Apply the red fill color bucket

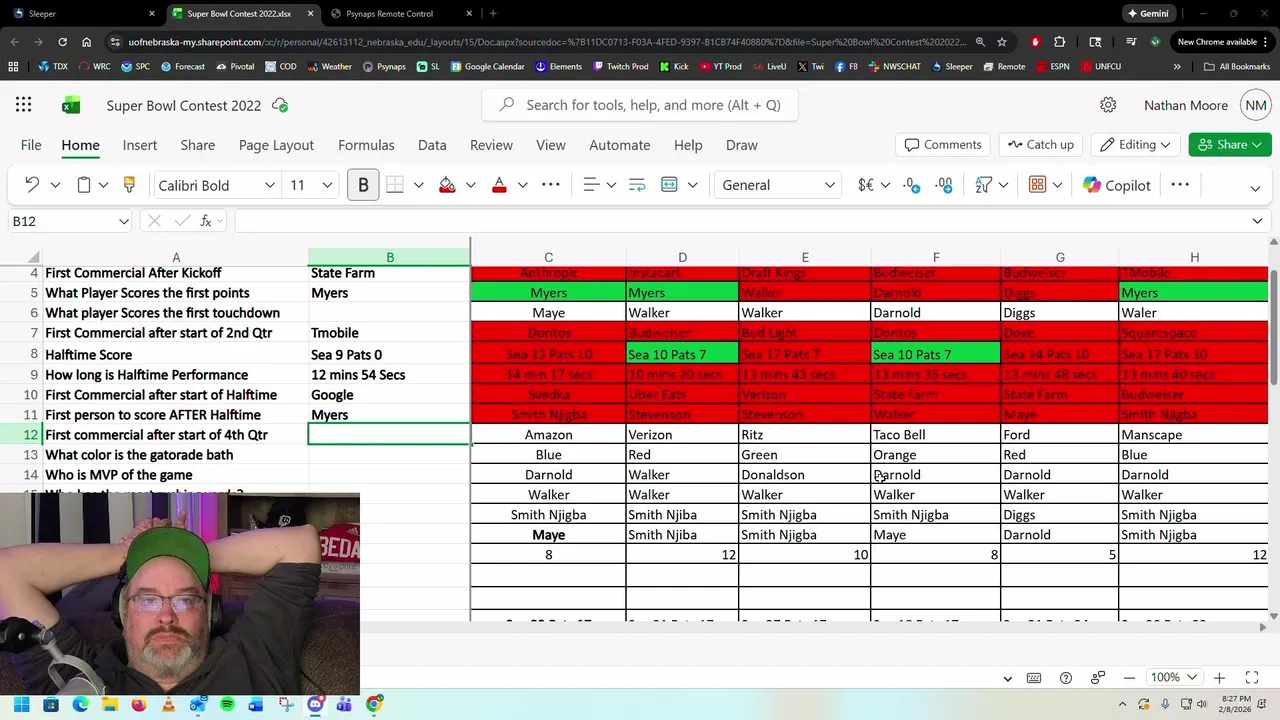pyautogui.click(x=447, y=185)
